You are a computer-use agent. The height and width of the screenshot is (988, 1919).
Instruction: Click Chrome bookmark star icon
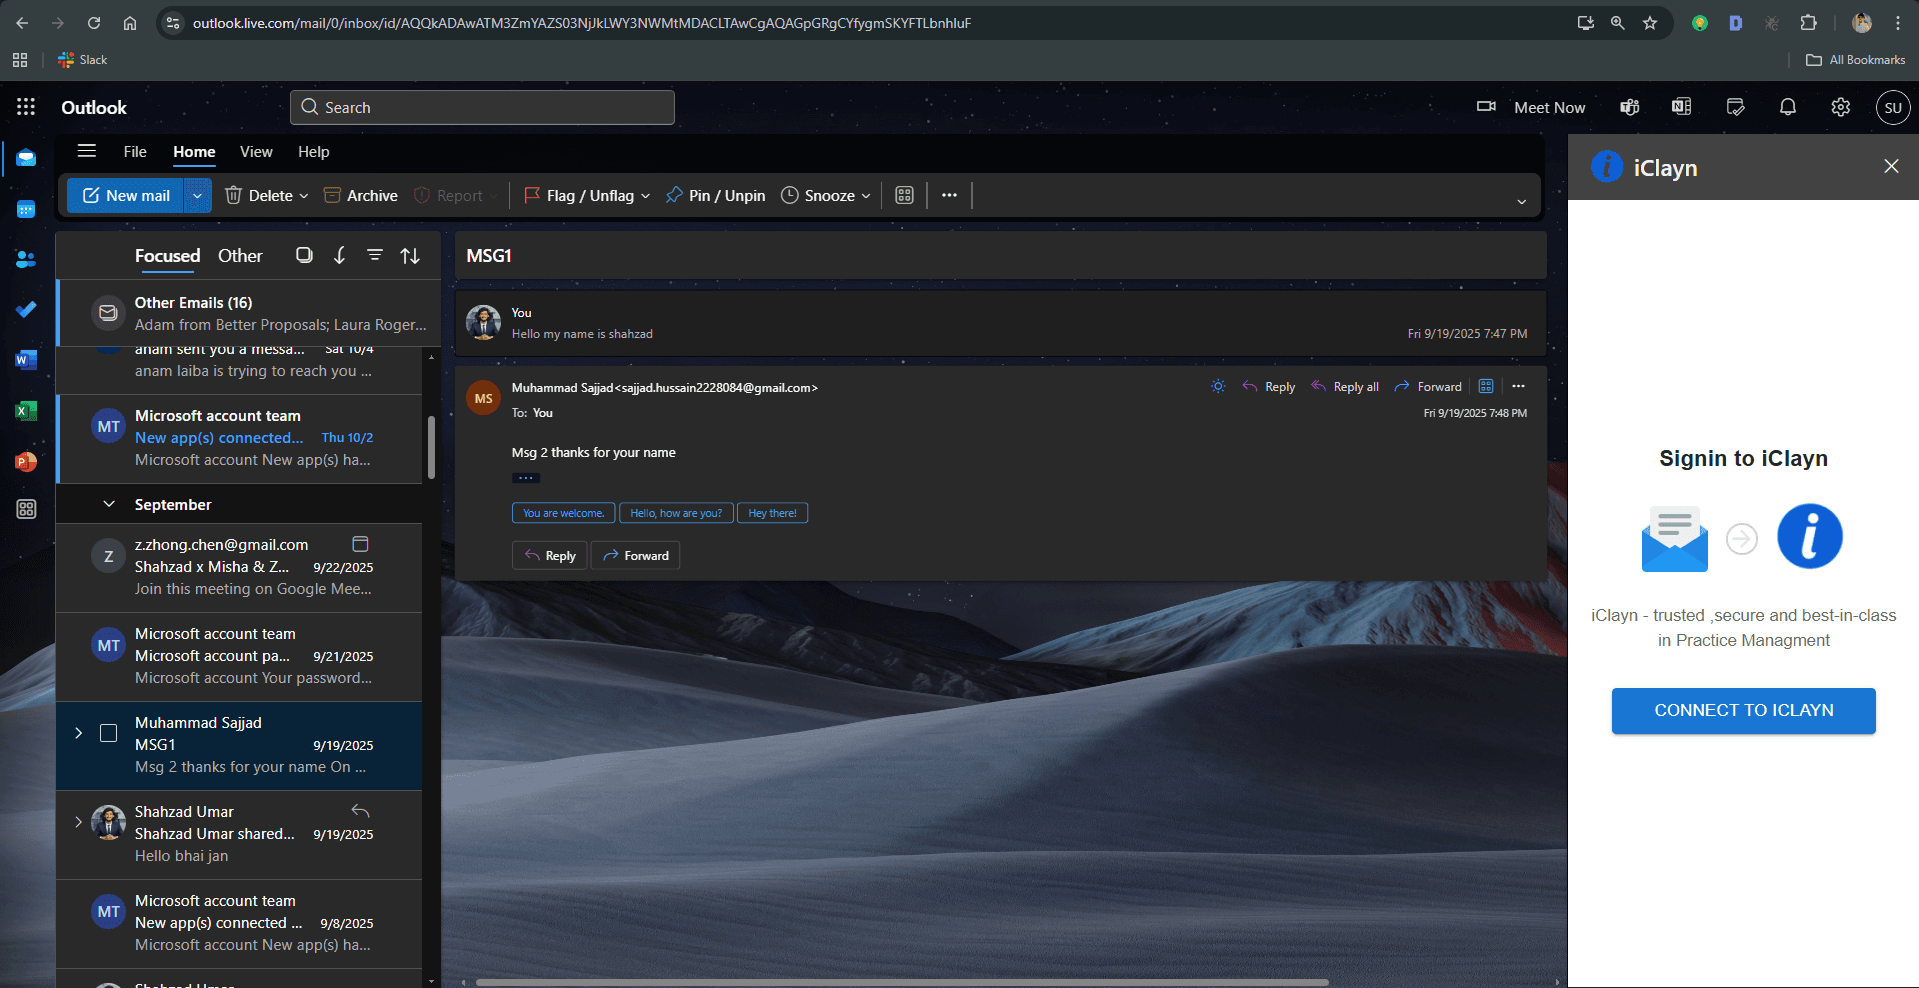point(1650,23)
